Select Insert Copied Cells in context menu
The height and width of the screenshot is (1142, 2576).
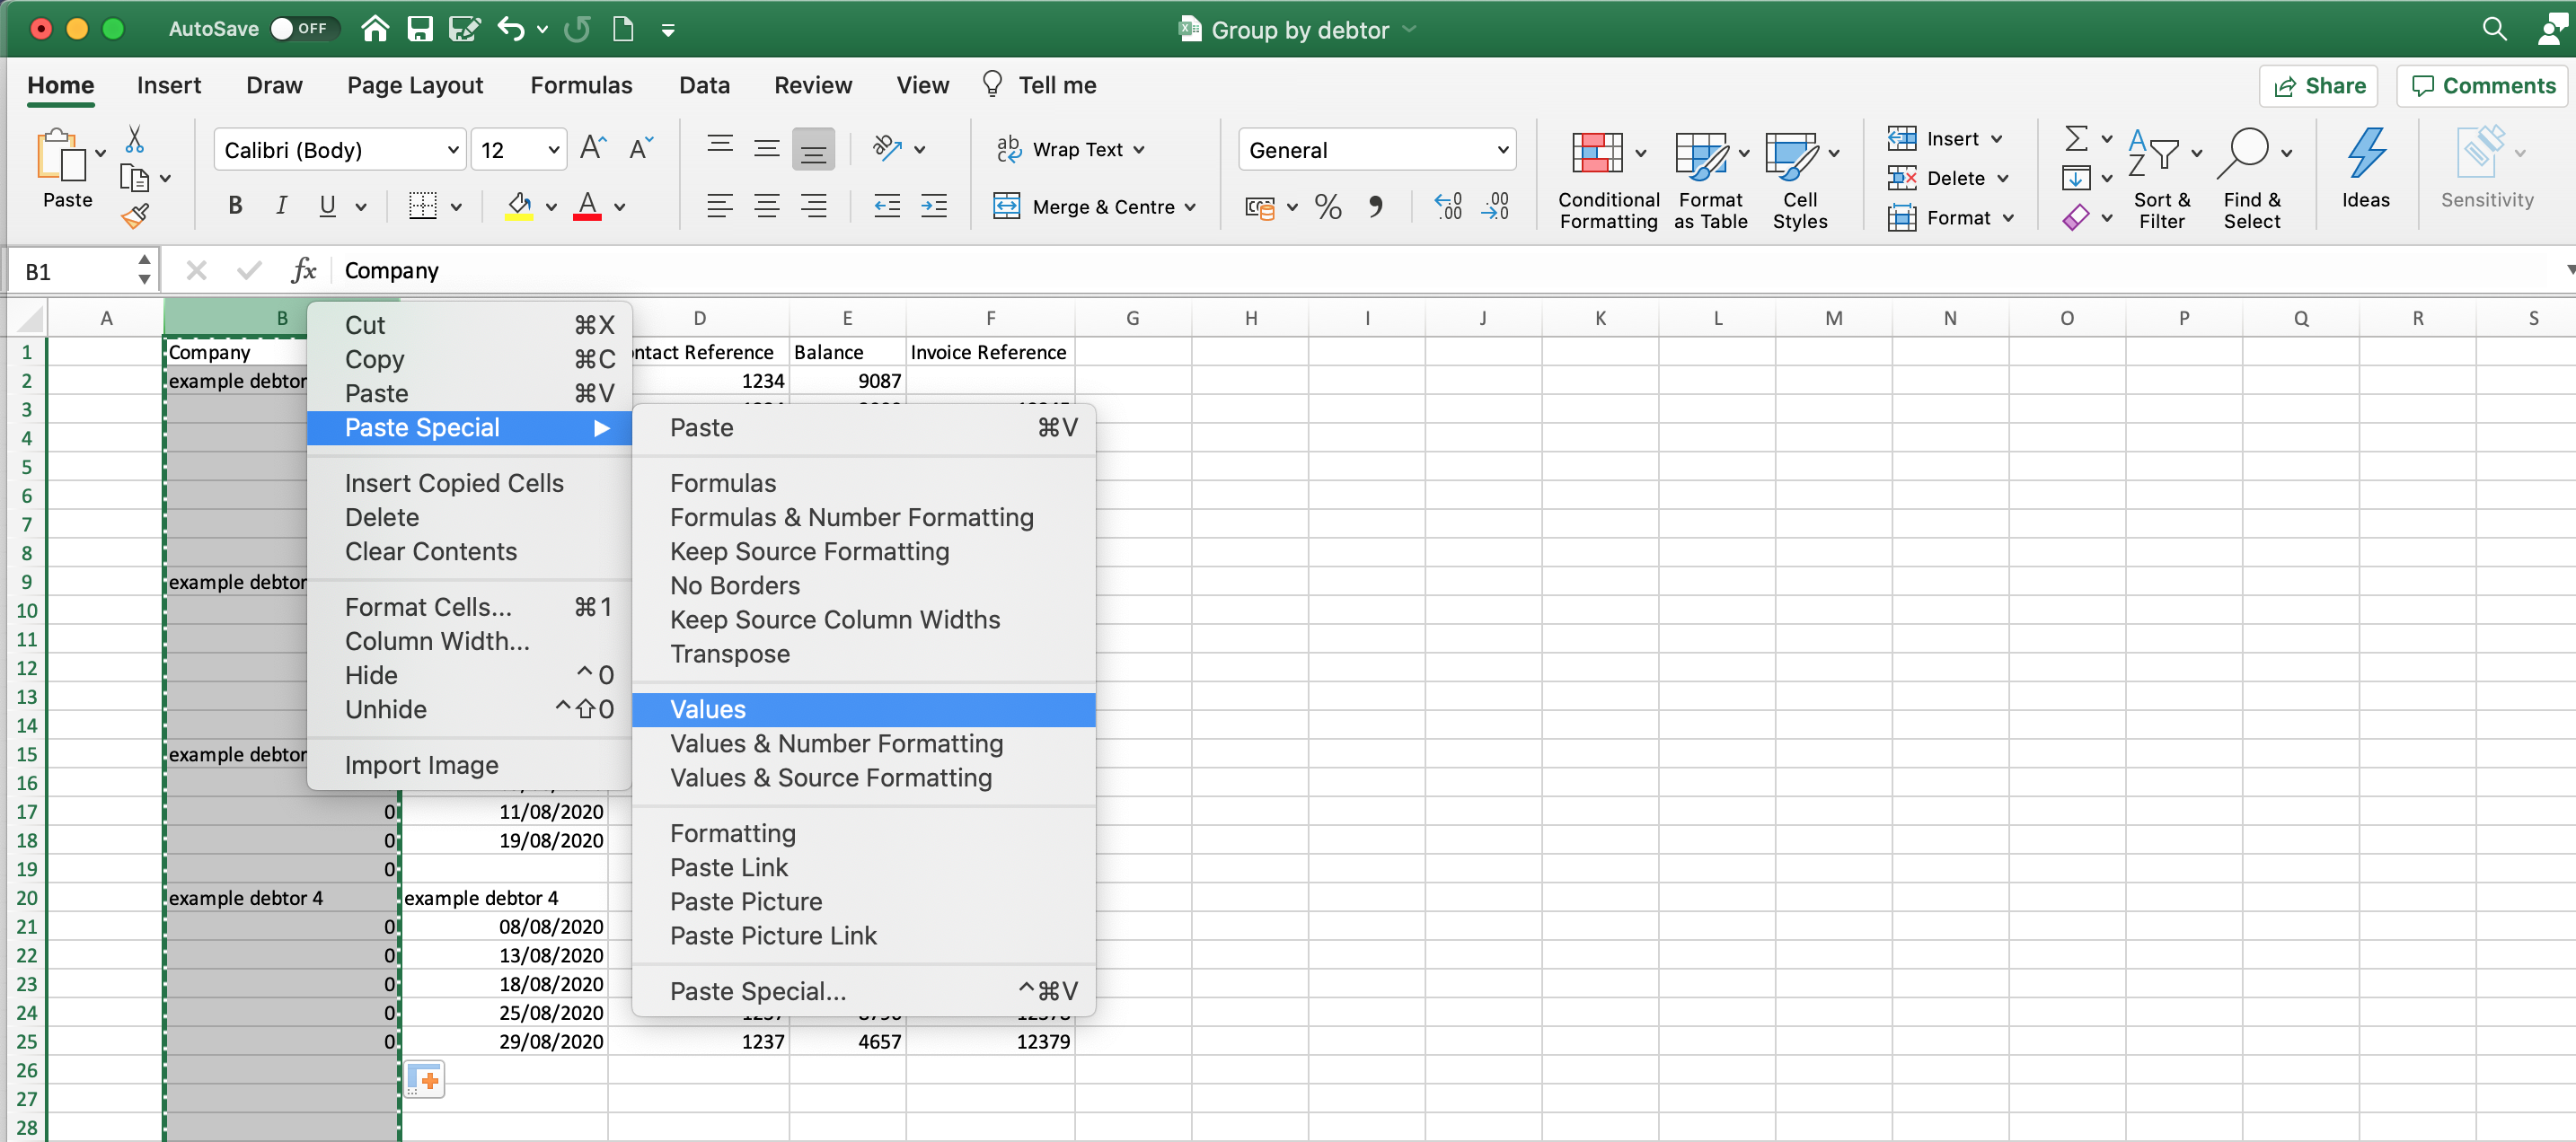pyautogui.click(x=454, y=483)
